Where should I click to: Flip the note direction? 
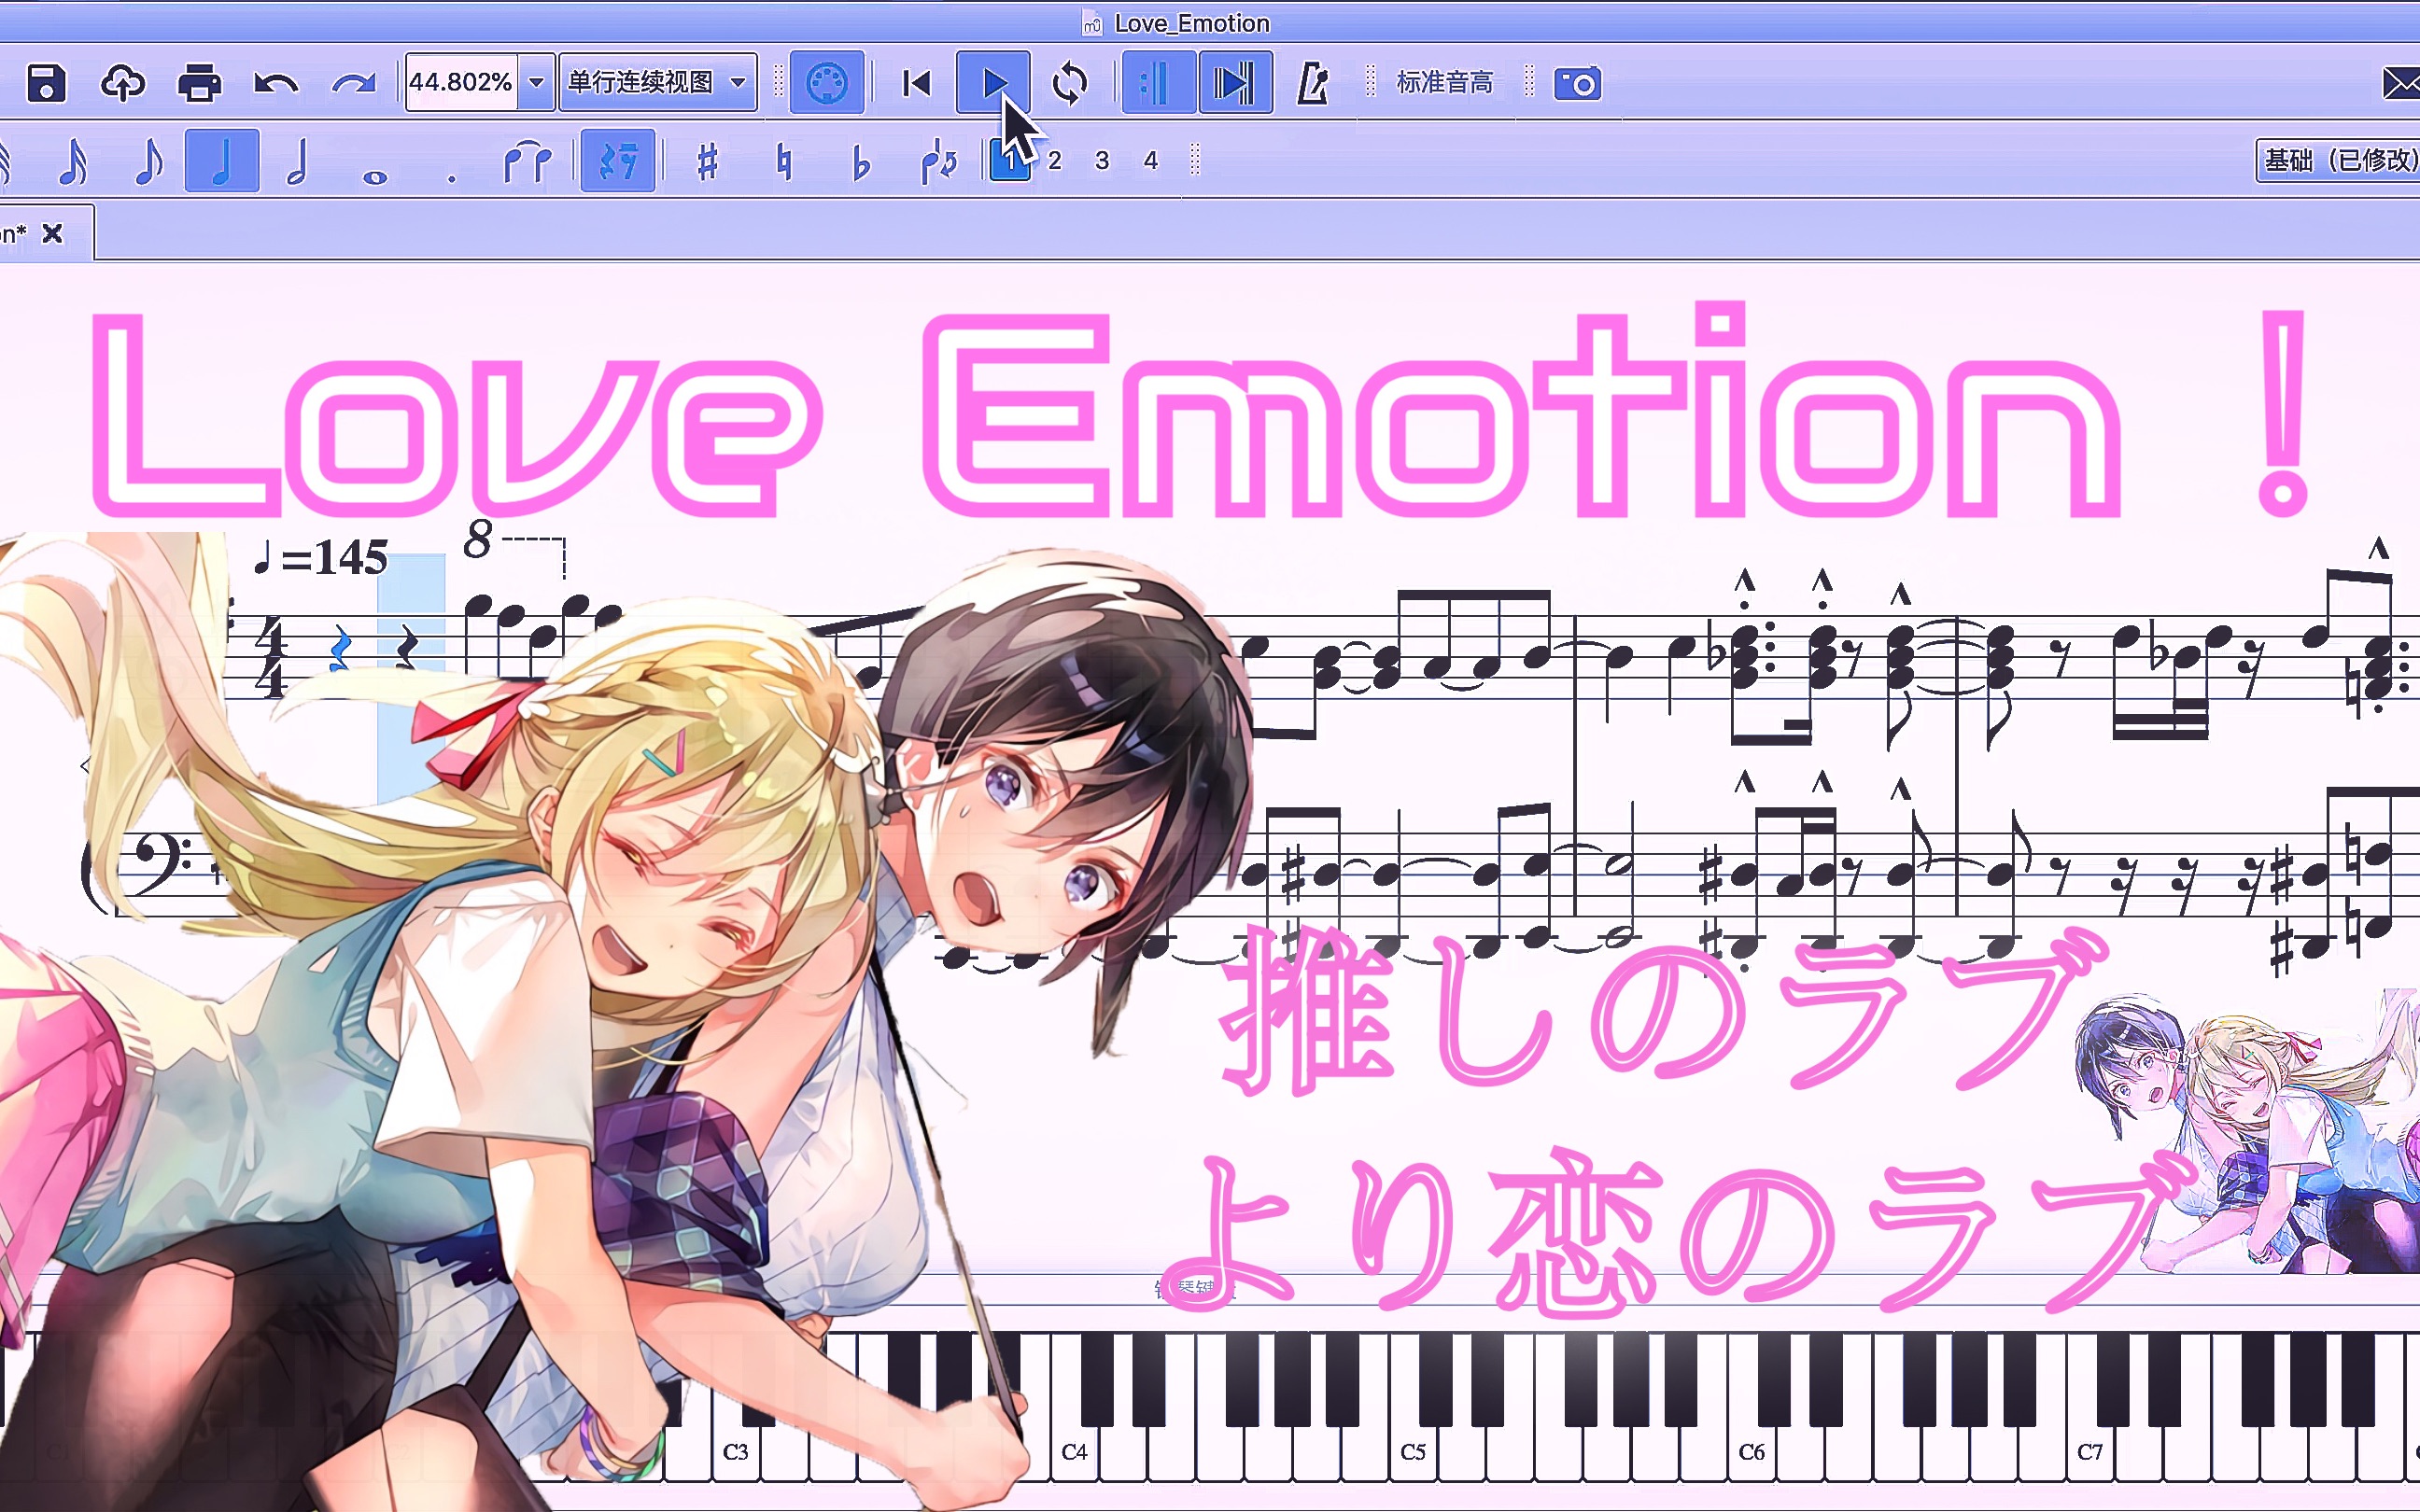938,161
